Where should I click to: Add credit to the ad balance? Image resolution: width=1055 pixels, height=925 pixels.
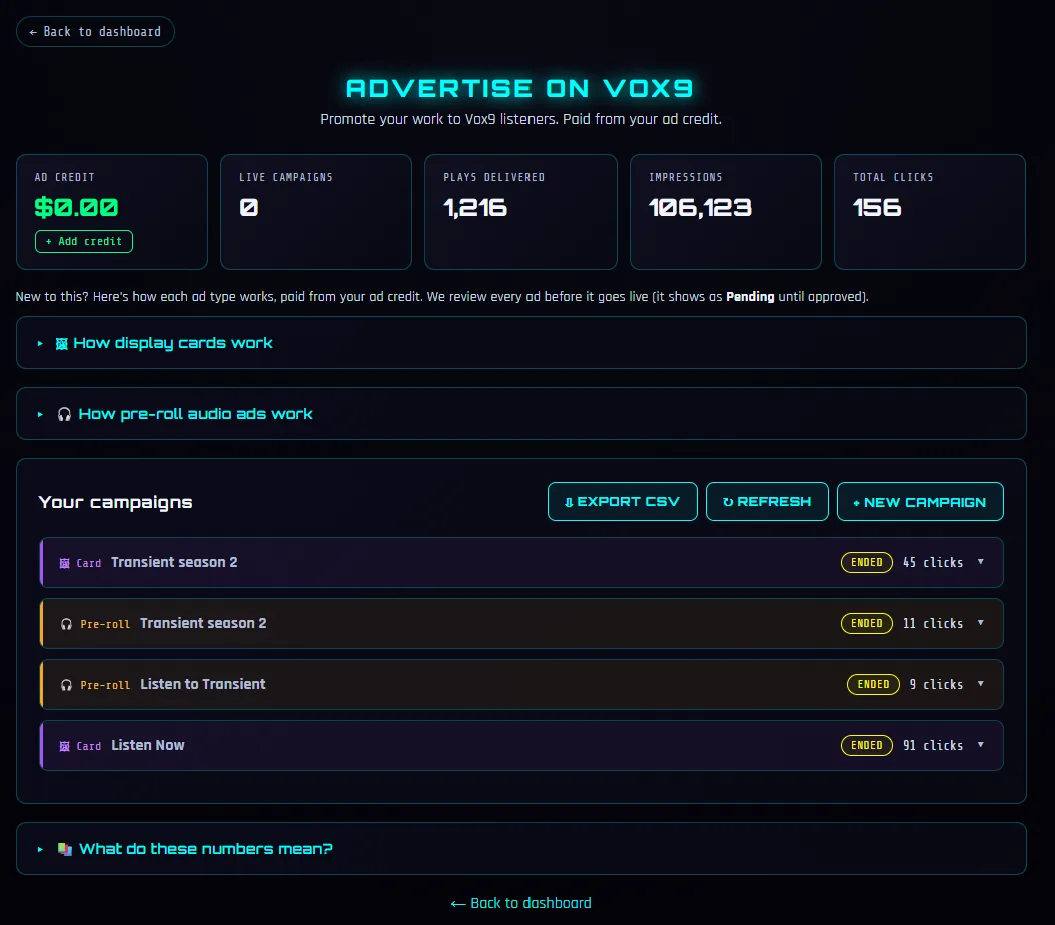(x=83, y=242)
